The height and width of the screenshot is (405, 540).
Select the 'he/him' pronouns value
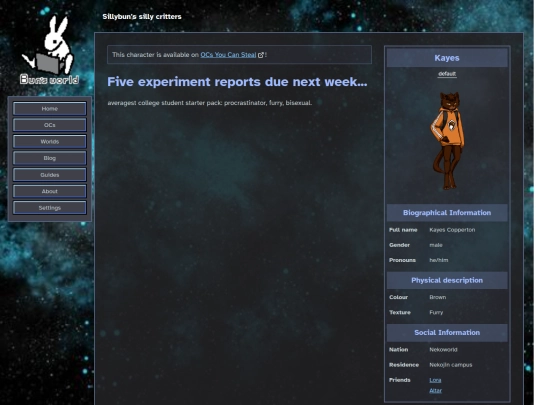[439, 260]
